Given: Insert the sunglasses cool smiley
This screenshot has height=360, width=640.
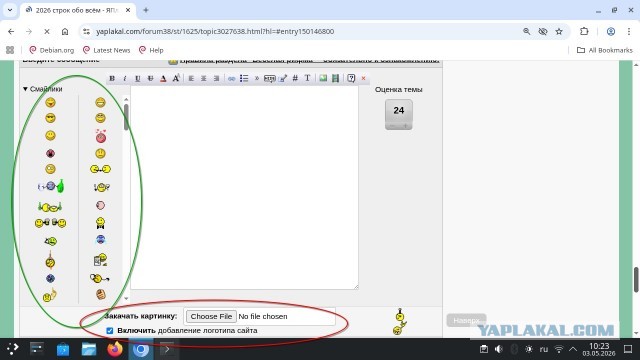Looking at the screenshot, I should click(x=50, y=118).
